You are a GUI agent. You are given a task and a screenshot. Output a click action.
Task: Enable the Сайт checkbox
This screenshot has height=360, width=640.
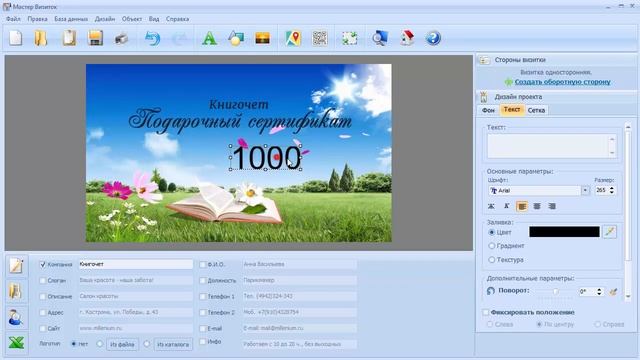(43, 328)
